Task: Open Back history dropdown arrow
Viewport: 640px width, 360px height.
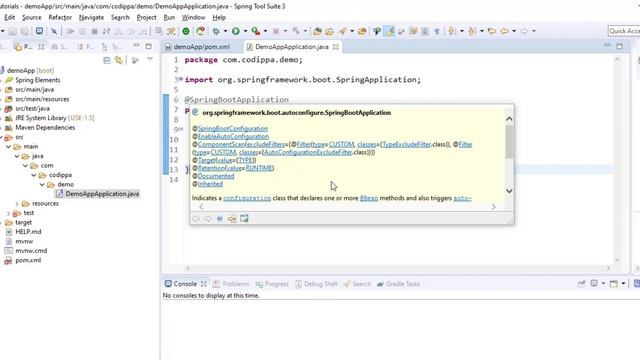Action: 514,31
